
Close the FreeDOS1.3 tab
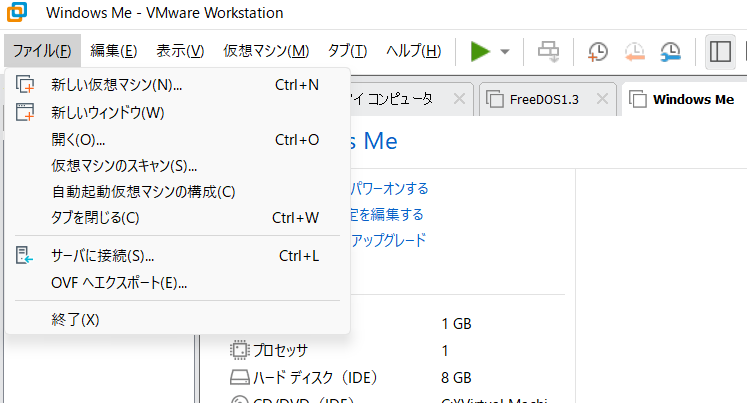[602, 99]
